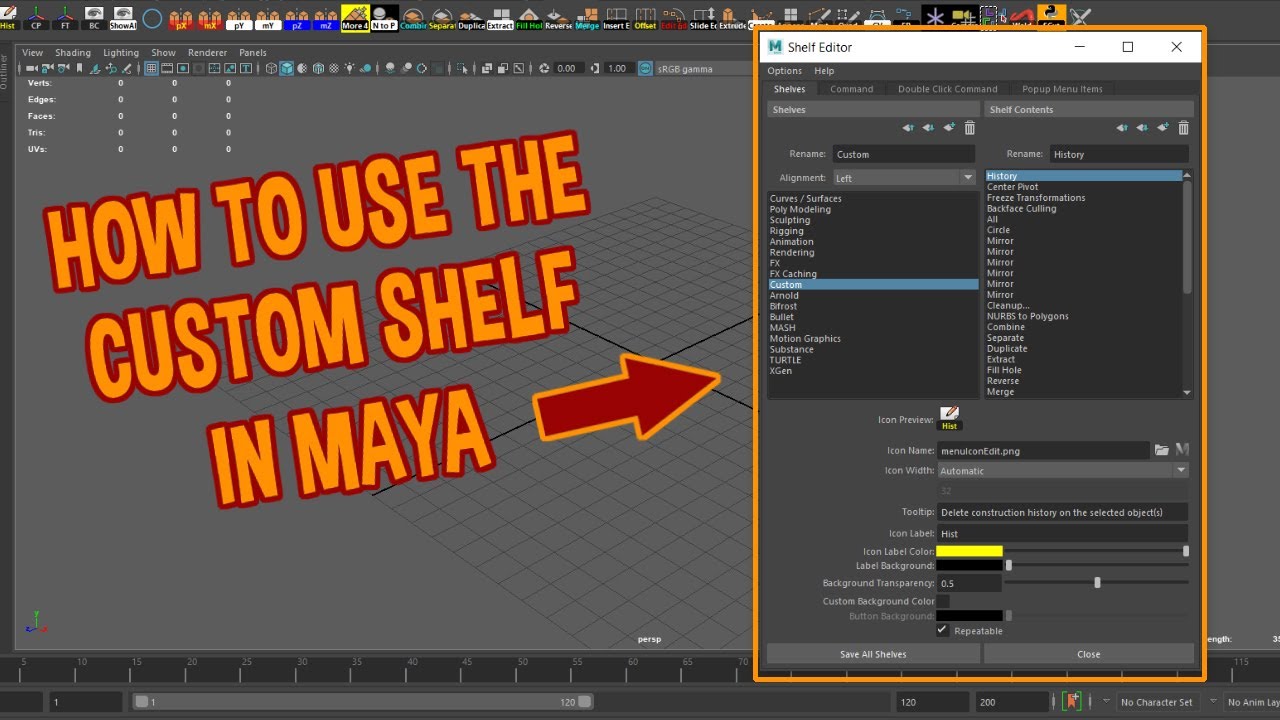Add a new shelf with the plus icon
The width and height of the screenshot is (1280, 720).
949,128
